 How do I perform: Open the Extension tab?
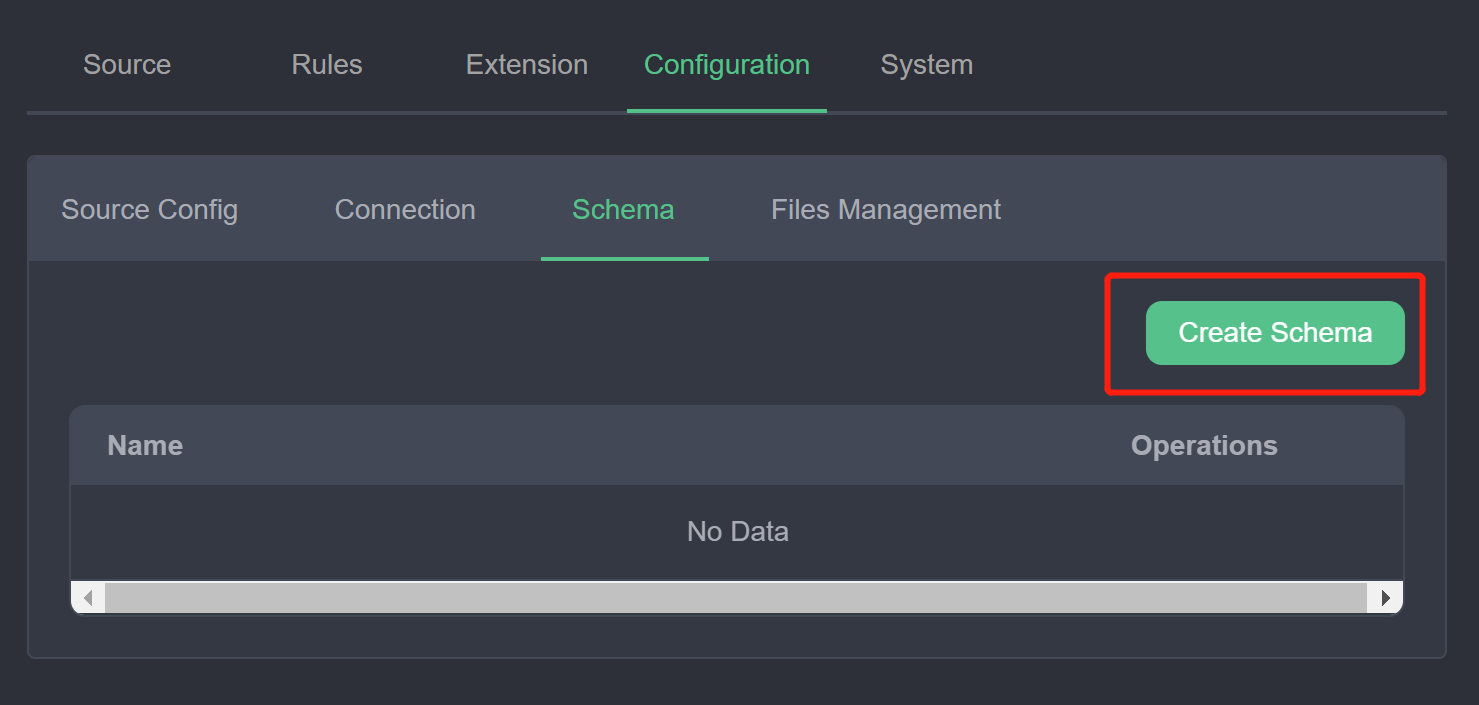[x=527, y=65]
